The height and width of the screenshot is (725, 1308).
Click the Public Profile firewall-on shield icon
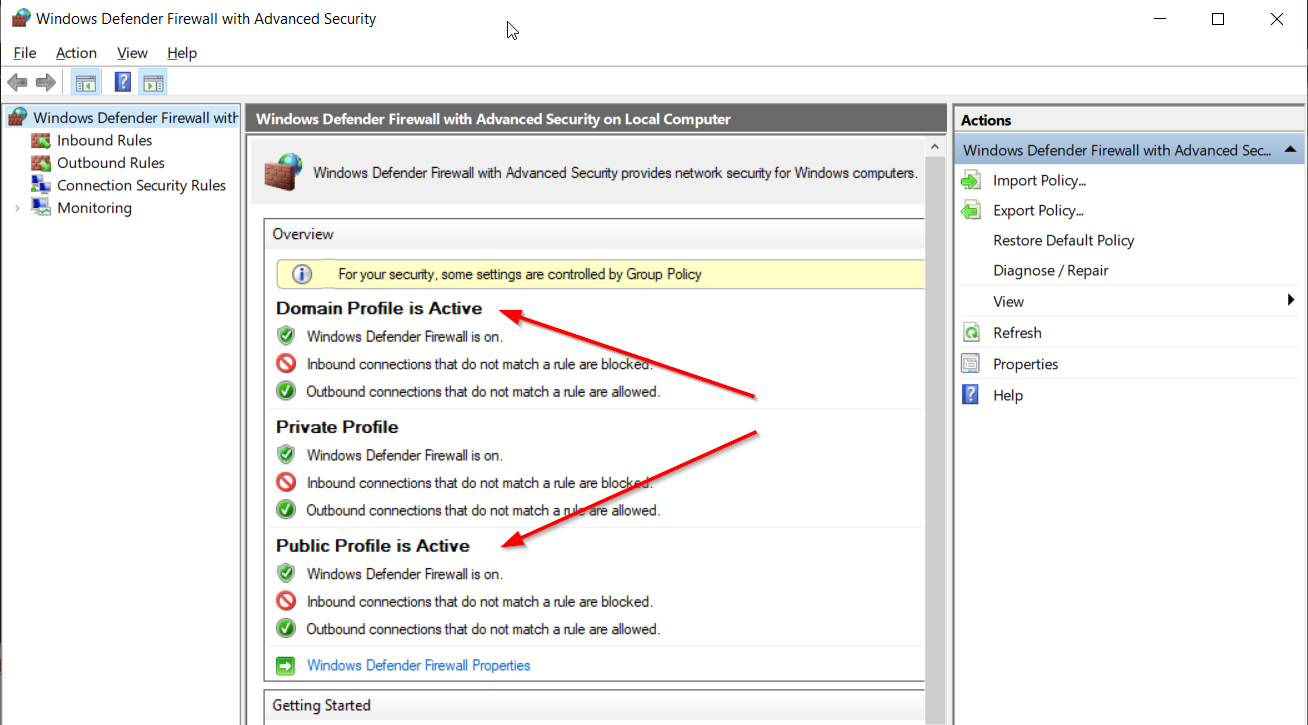coord(286,574)
